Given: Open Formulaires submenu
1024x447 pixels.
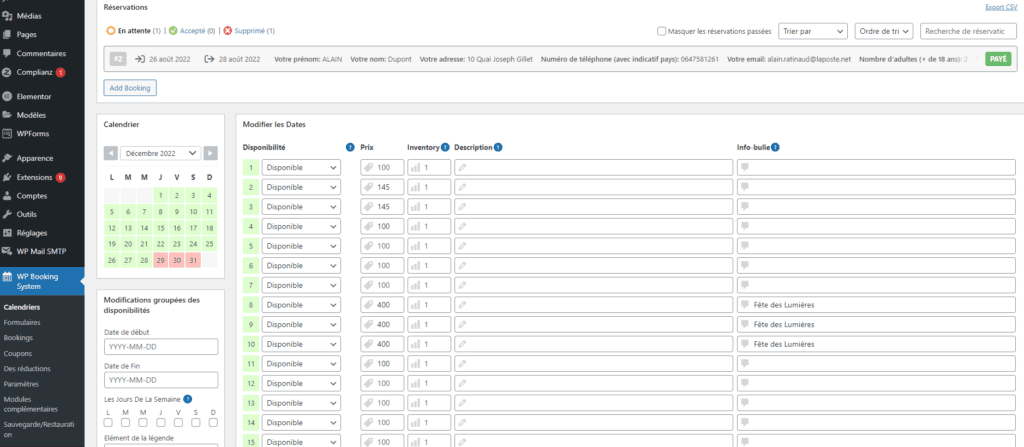Looking at the screenshot, I should pos(22,322).
